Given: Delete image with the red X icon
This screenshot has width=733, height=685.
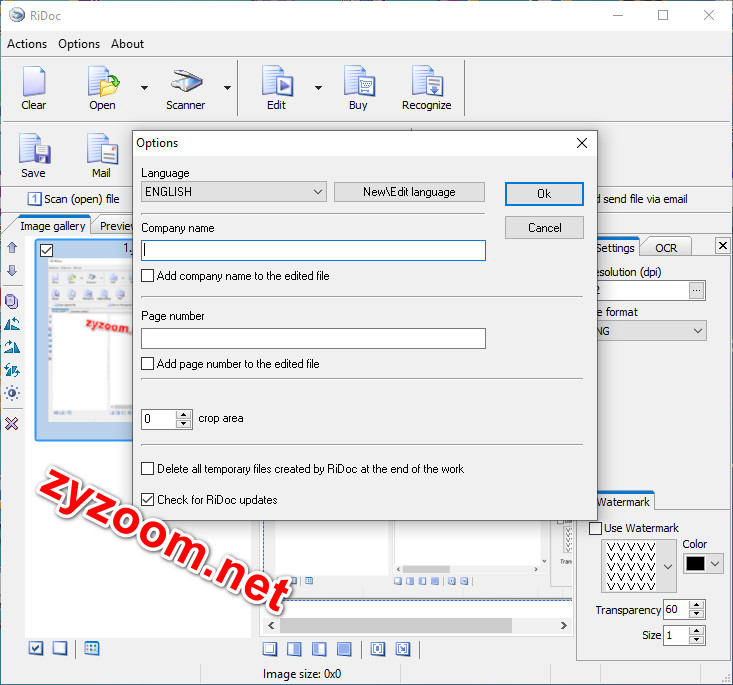Looking at the screenshot, I should point(12,424).
